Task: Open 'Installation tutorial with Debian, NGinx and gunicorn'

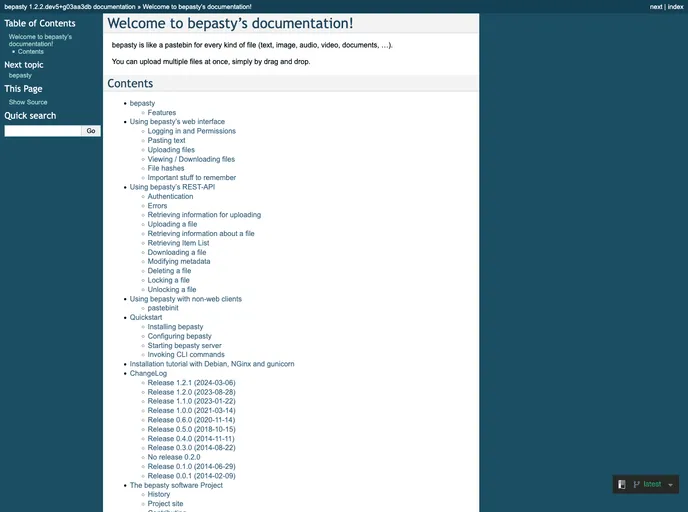Action: click(x=212, y=364)
